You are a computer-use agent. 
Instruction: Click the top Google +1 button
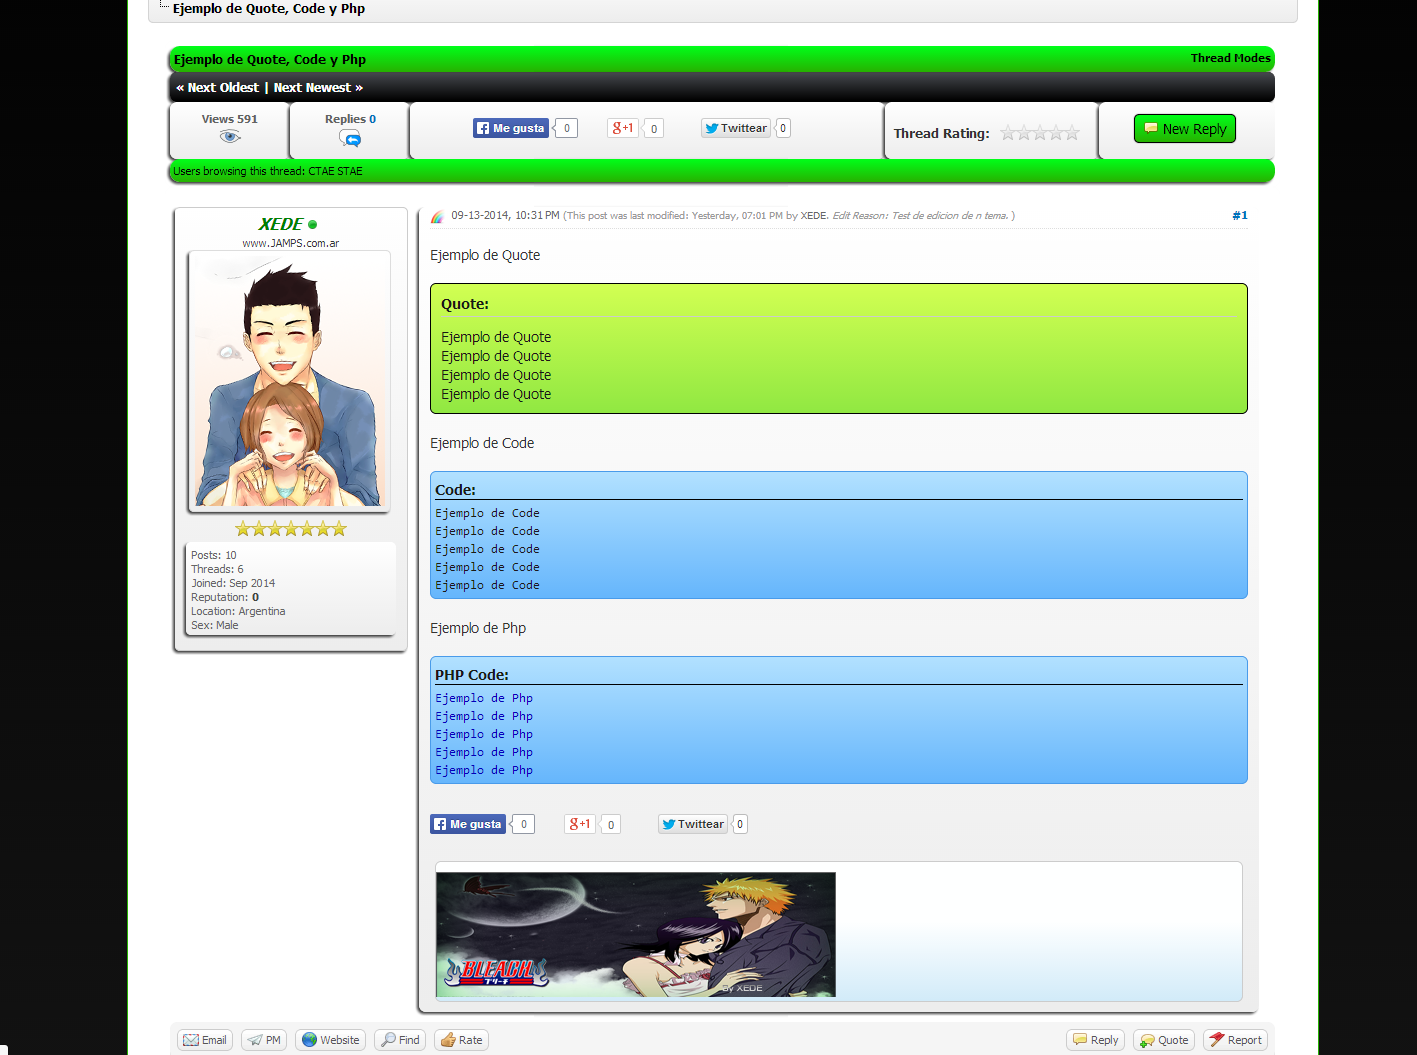[622, 128]
